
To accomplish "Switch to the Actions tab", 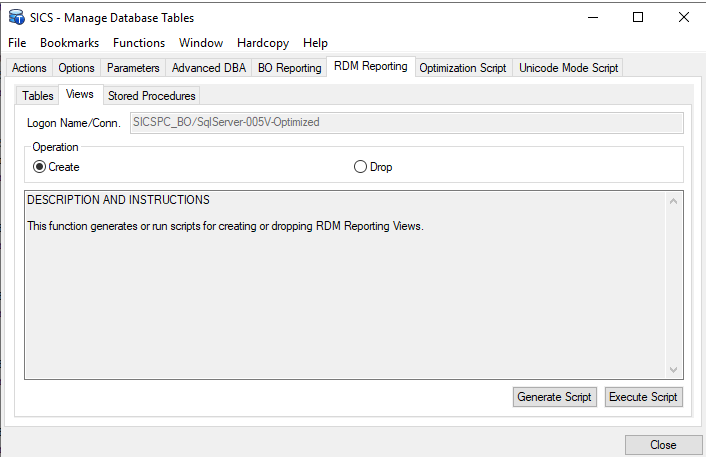I will 29,68.
